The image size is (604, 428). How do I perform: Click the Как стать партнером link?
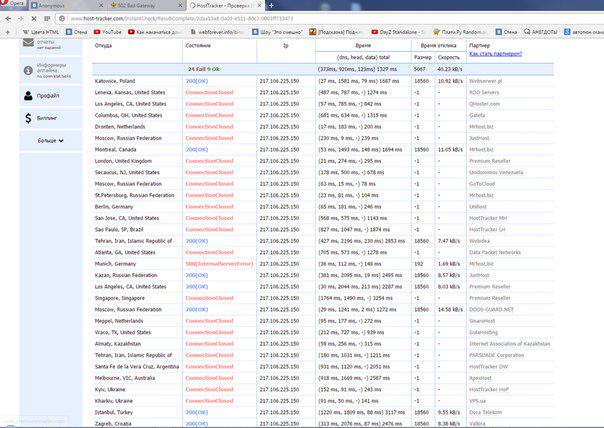(x=495, y=54)
